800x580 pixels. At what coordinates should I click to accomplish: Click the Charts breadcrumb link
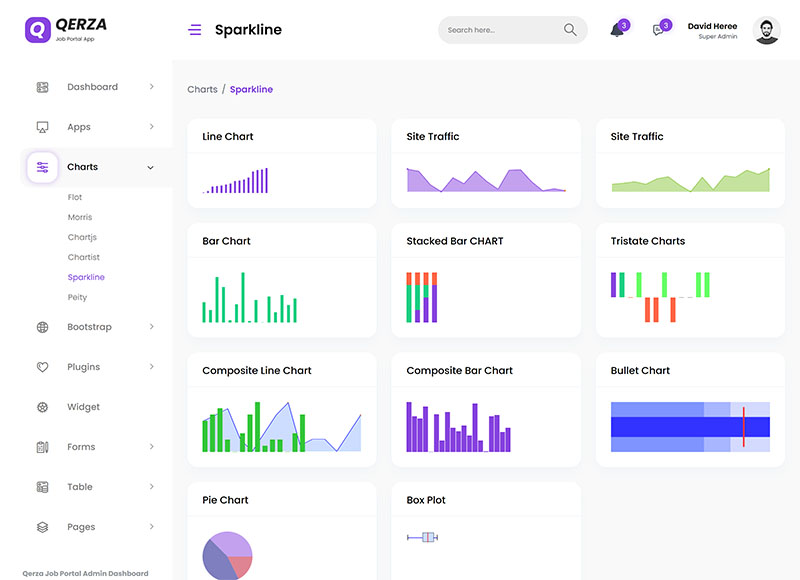pos(202,89)
